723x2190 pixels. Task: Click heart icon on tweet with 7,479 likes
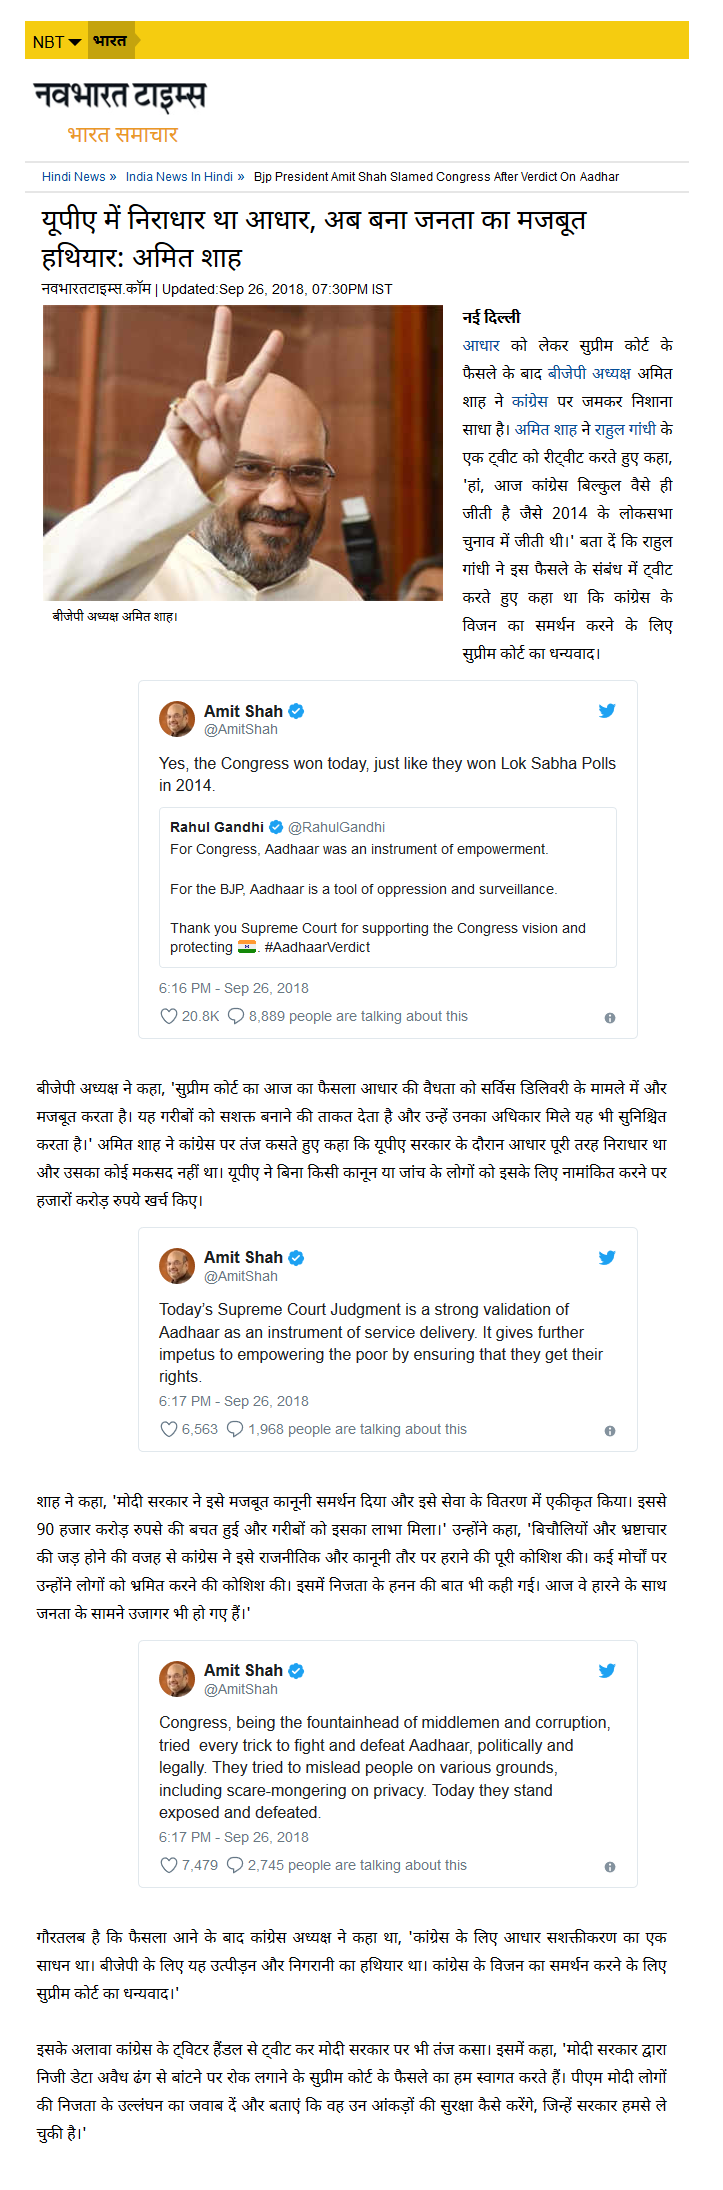(169, 1865)
